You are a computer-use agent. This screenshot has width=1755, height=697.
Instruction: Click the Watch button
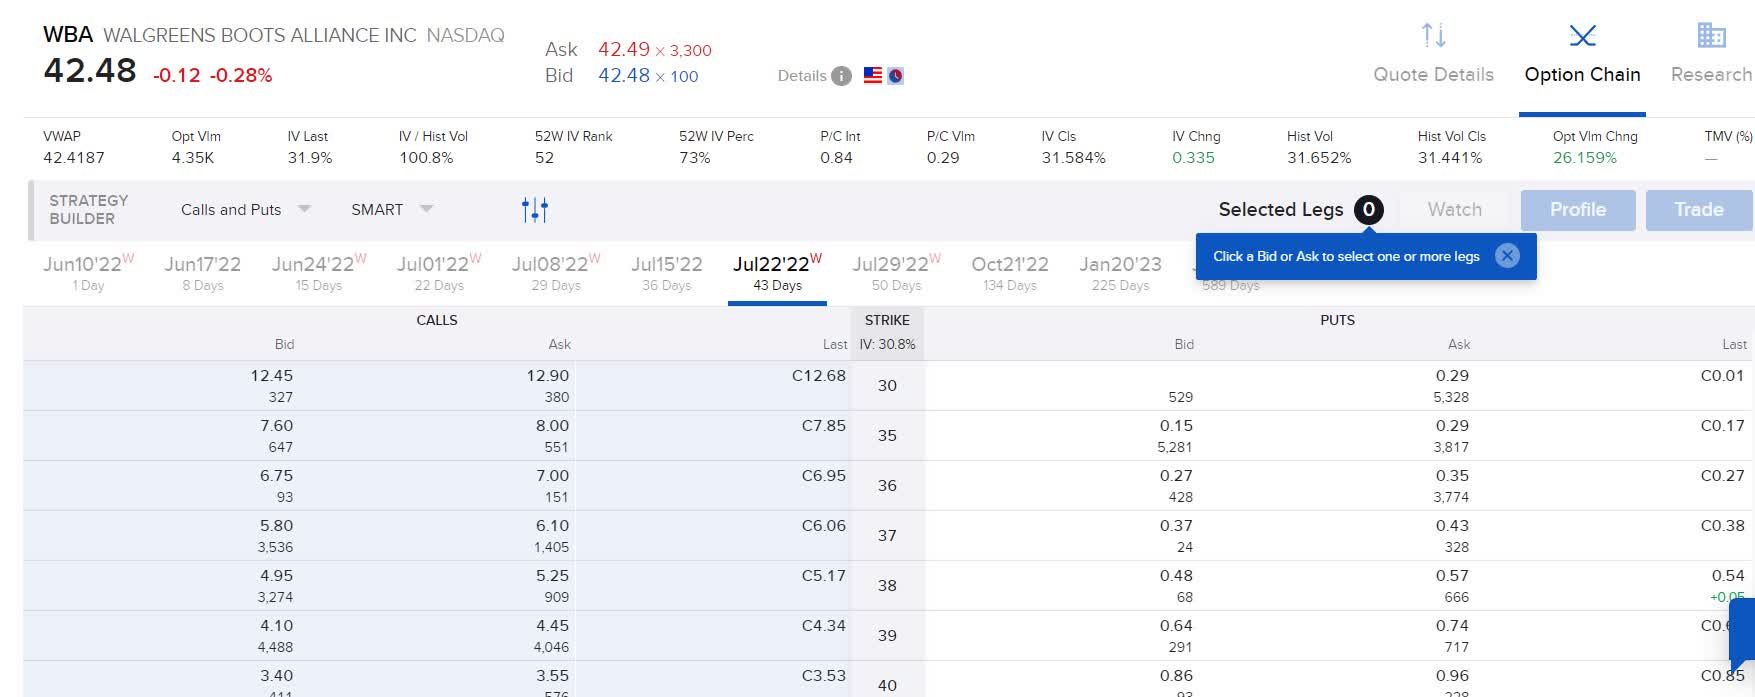tap(1454, 210)
